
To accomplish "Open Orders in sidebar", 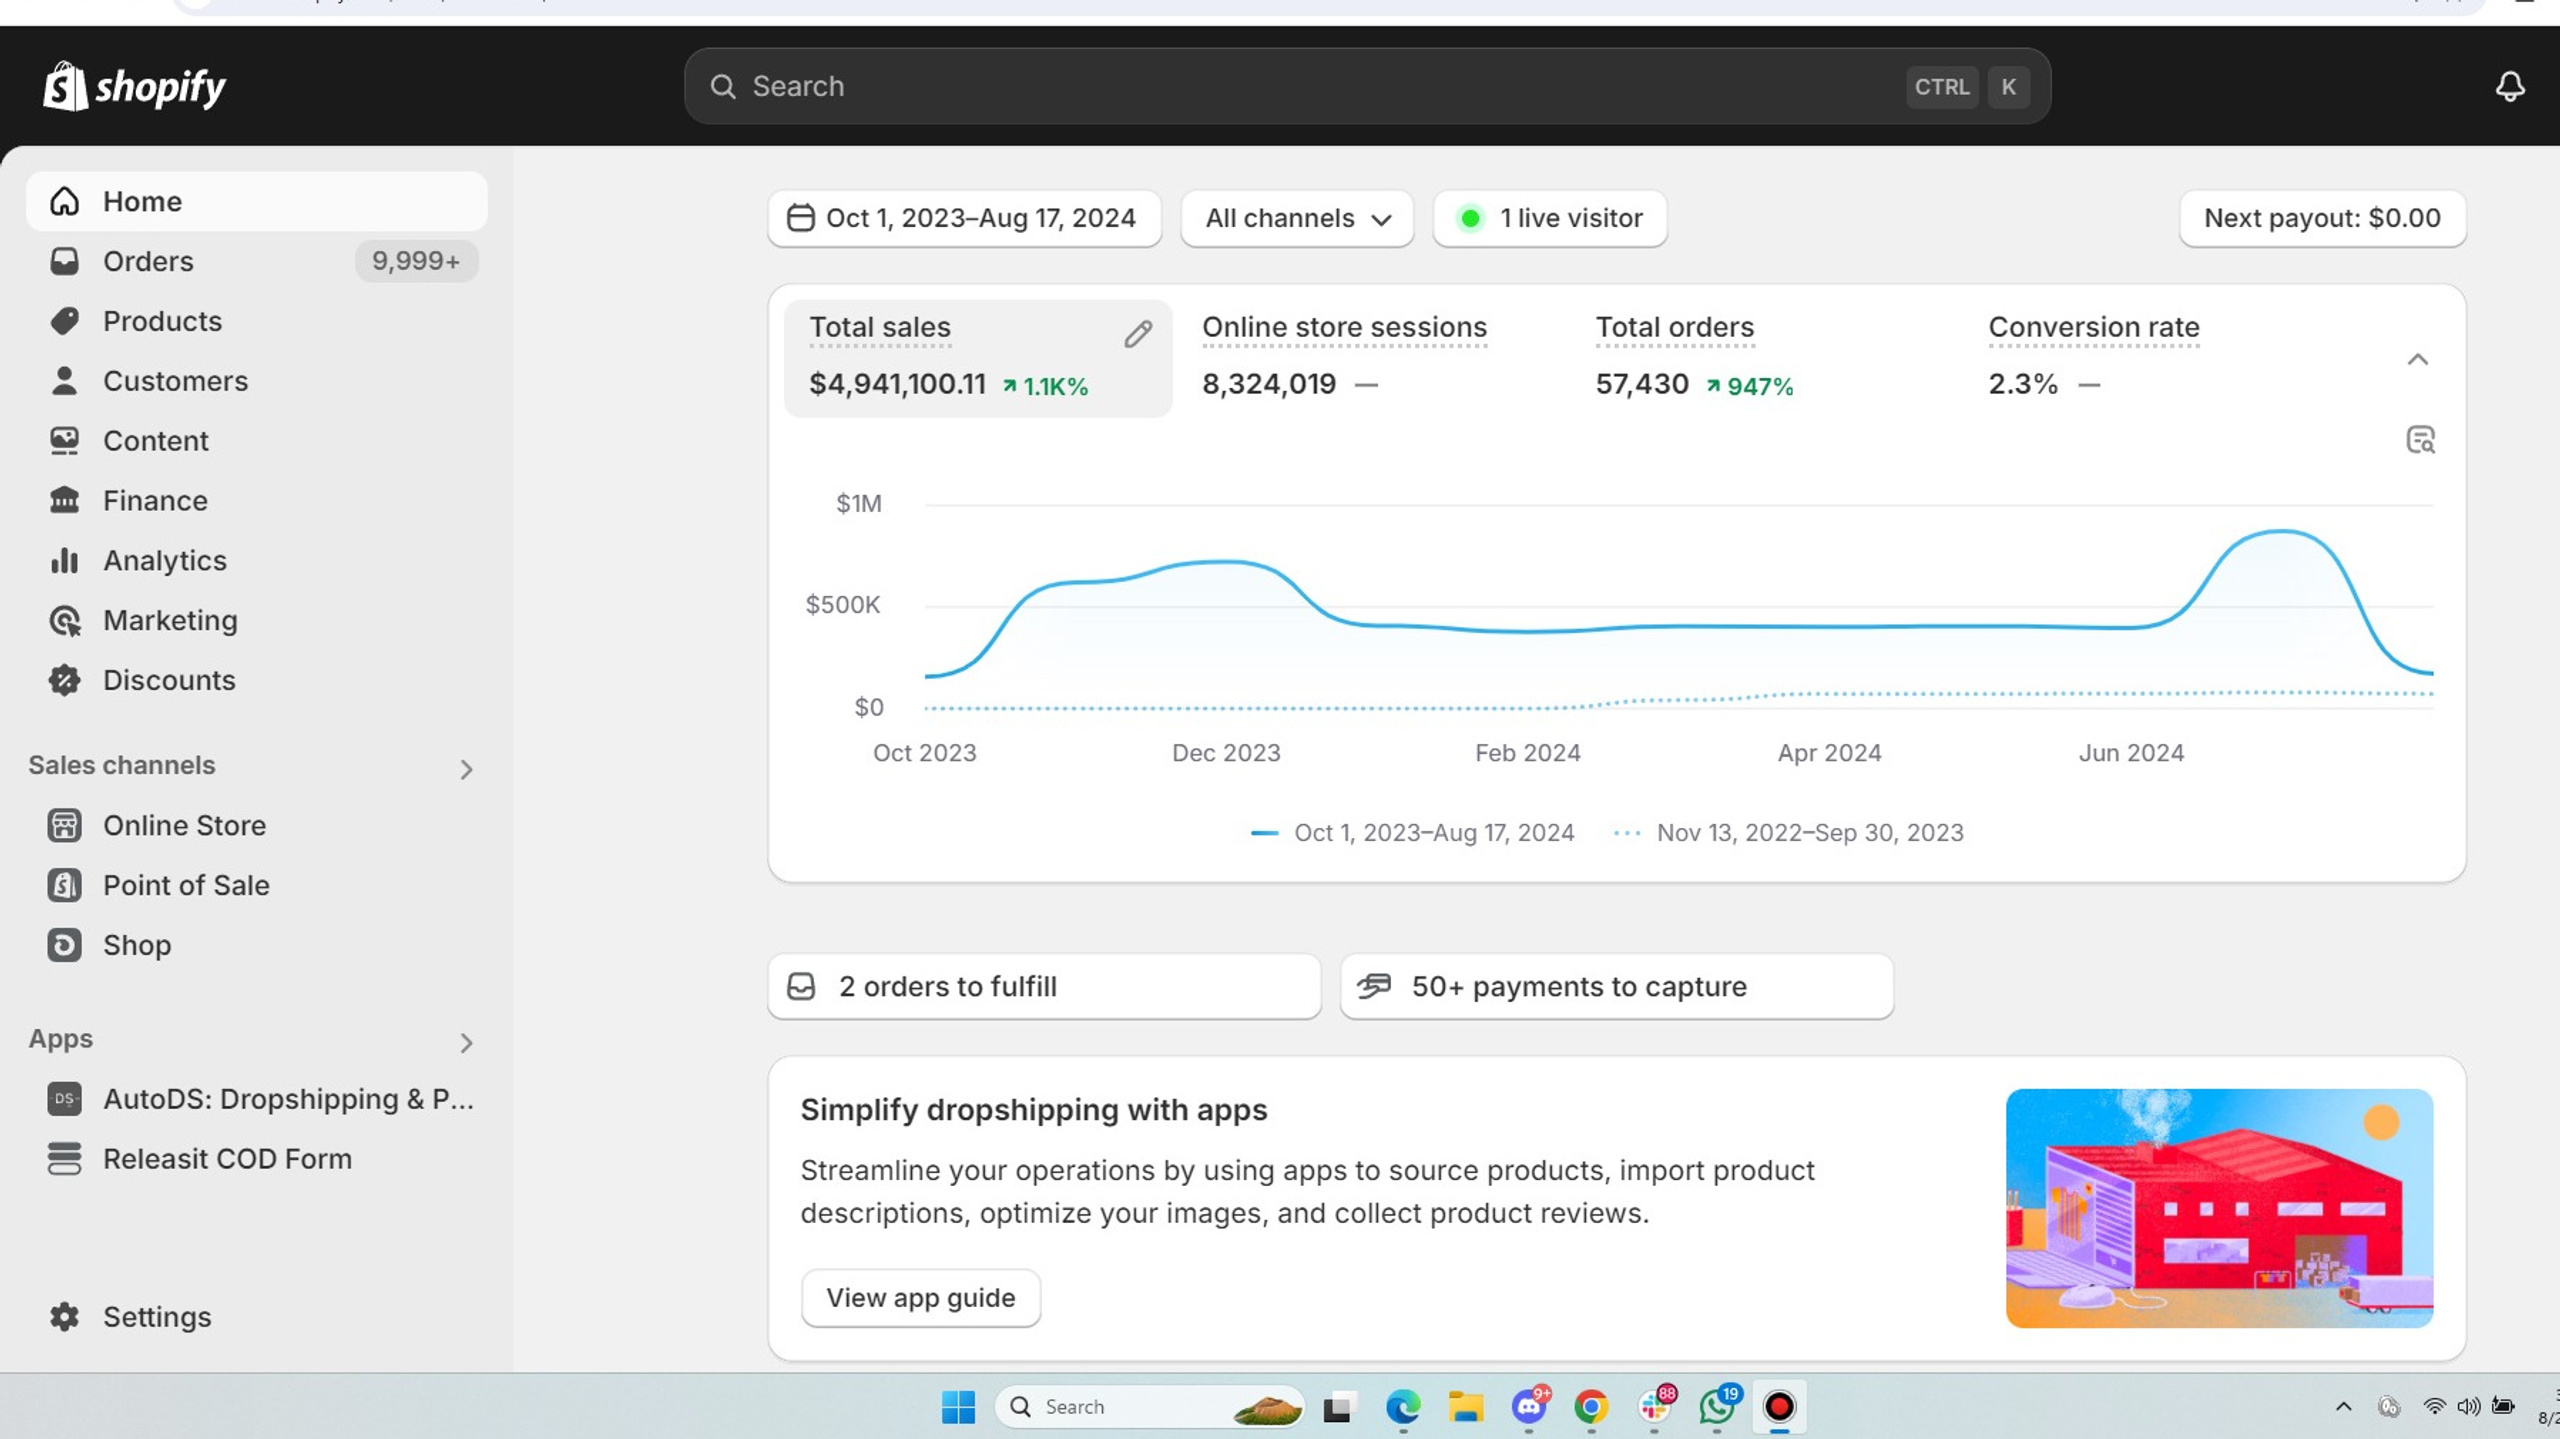I will point(257,261).
